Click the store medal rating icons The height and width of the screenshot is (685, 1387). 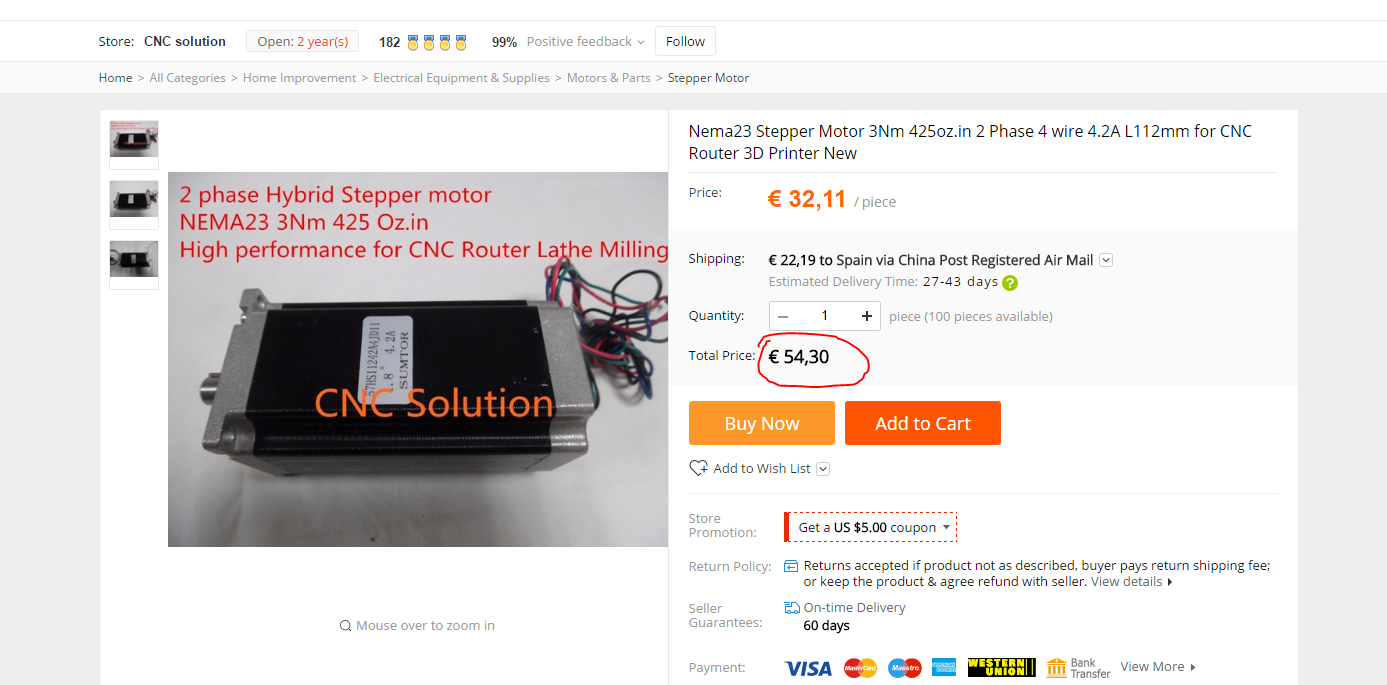[x=438, y=42]
